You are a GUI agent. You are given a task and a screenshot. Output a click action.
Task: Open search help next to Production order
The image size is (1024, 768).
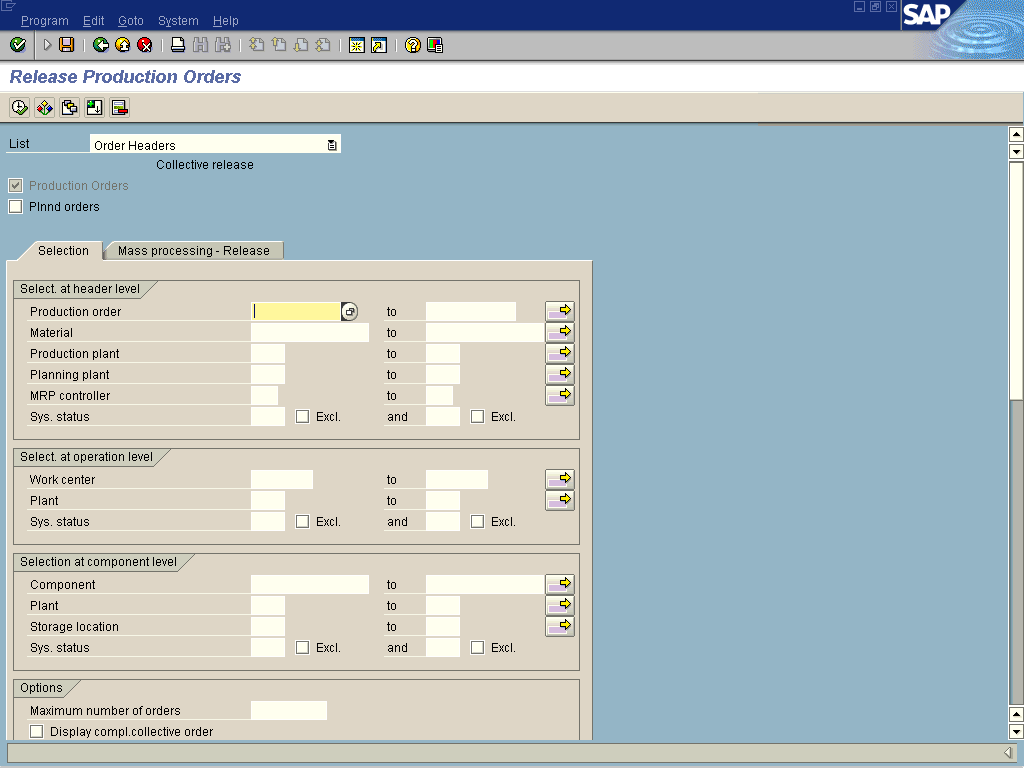(x=349, y=312)
